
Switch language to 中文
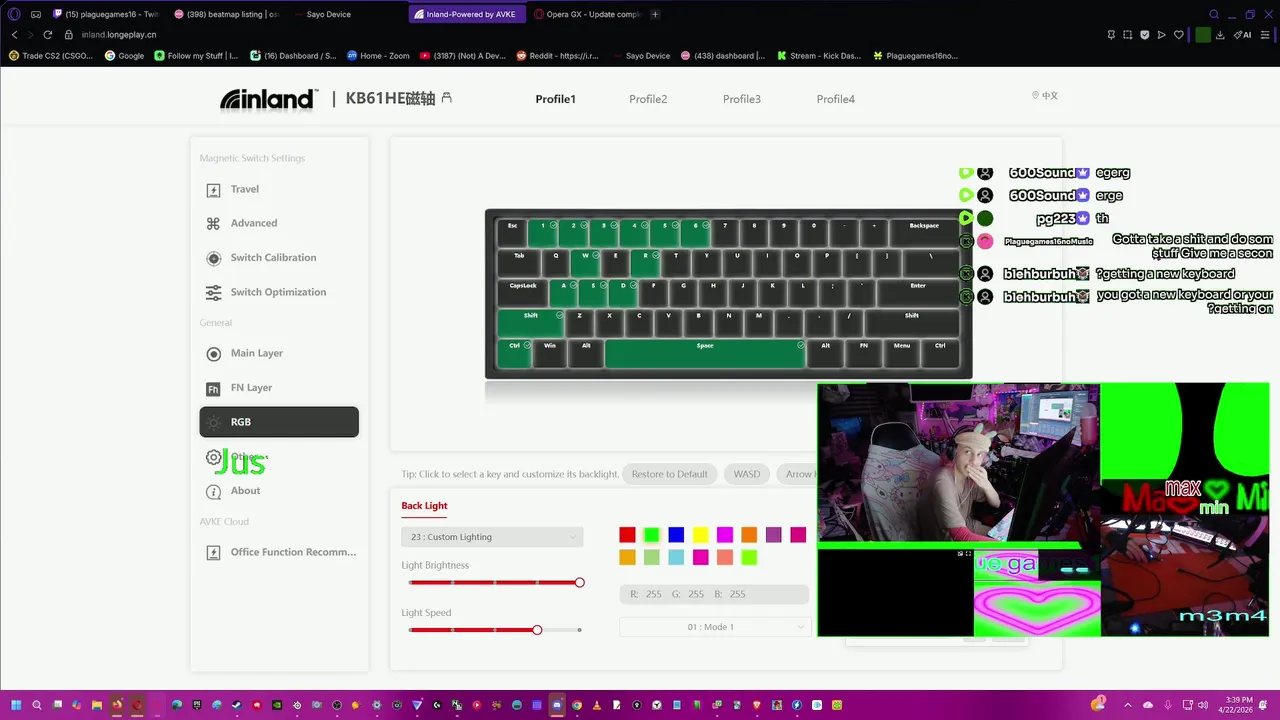tap(1050, 96)
